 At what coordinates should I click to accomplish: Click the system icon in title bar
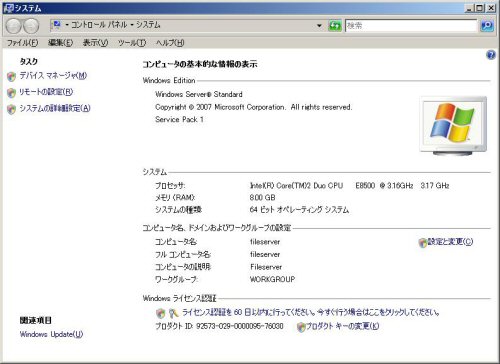point(8,8)
